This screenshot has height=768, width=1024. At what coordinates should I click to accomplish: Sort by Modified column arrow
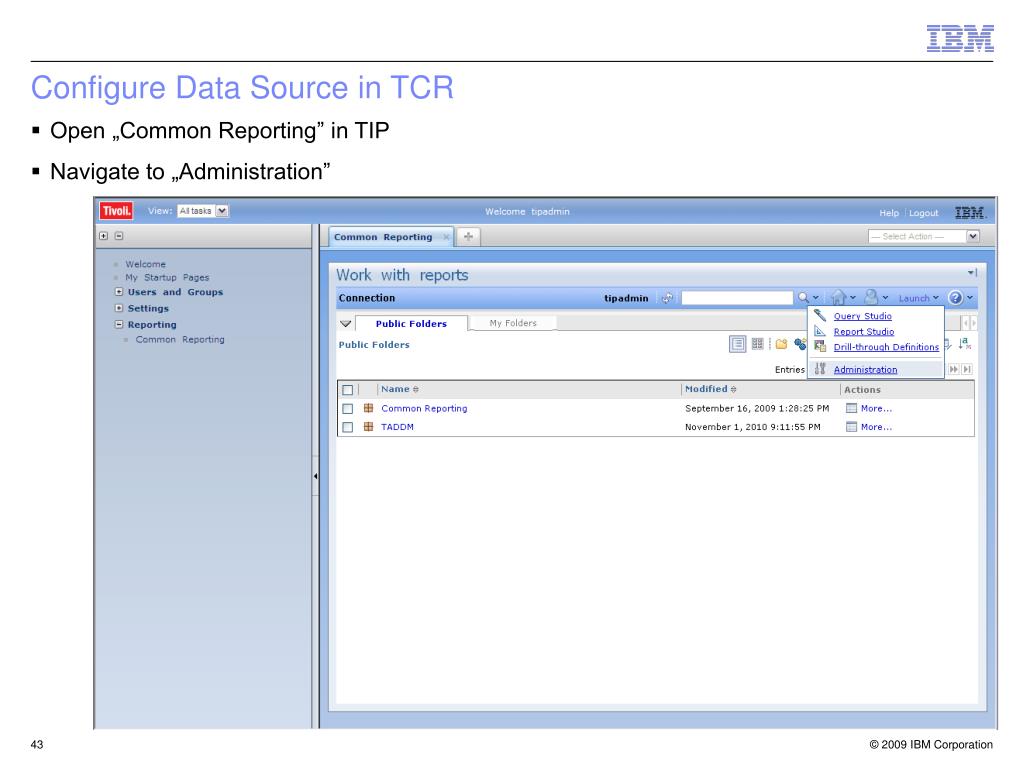pos(733,389)
